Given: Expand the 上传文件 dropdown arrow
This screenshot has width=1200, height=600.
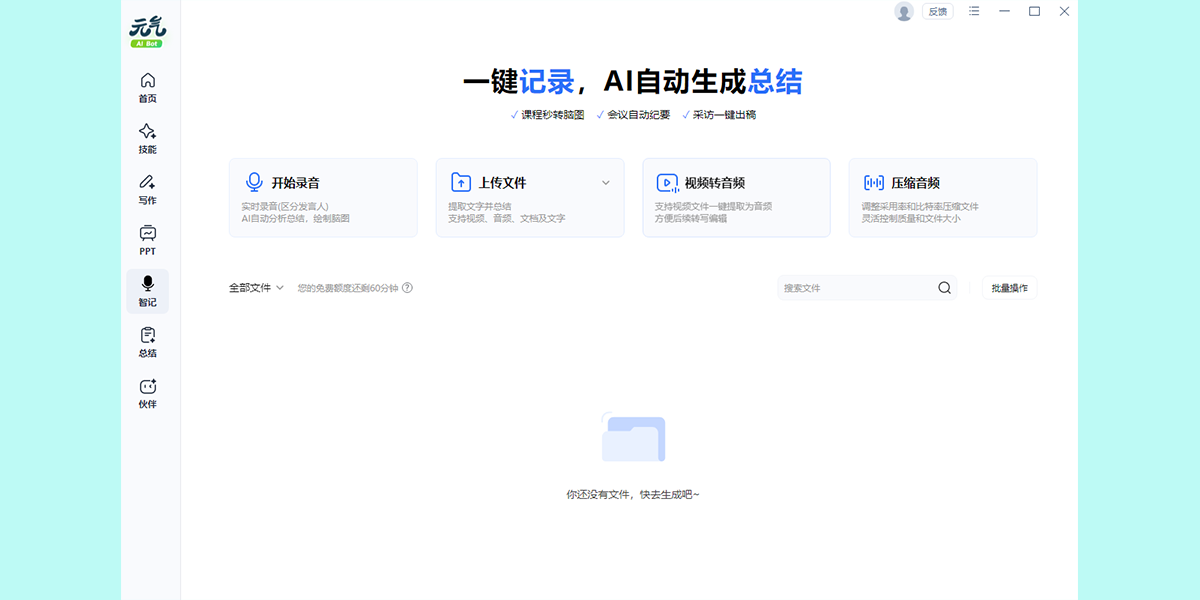Looking at the screenshot, I should 605,182.
